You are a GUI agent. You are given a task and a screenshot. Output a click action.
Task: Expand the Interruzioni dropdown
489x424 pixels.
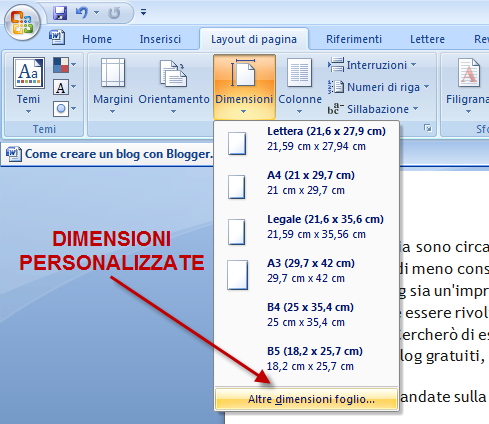[372, 65]
